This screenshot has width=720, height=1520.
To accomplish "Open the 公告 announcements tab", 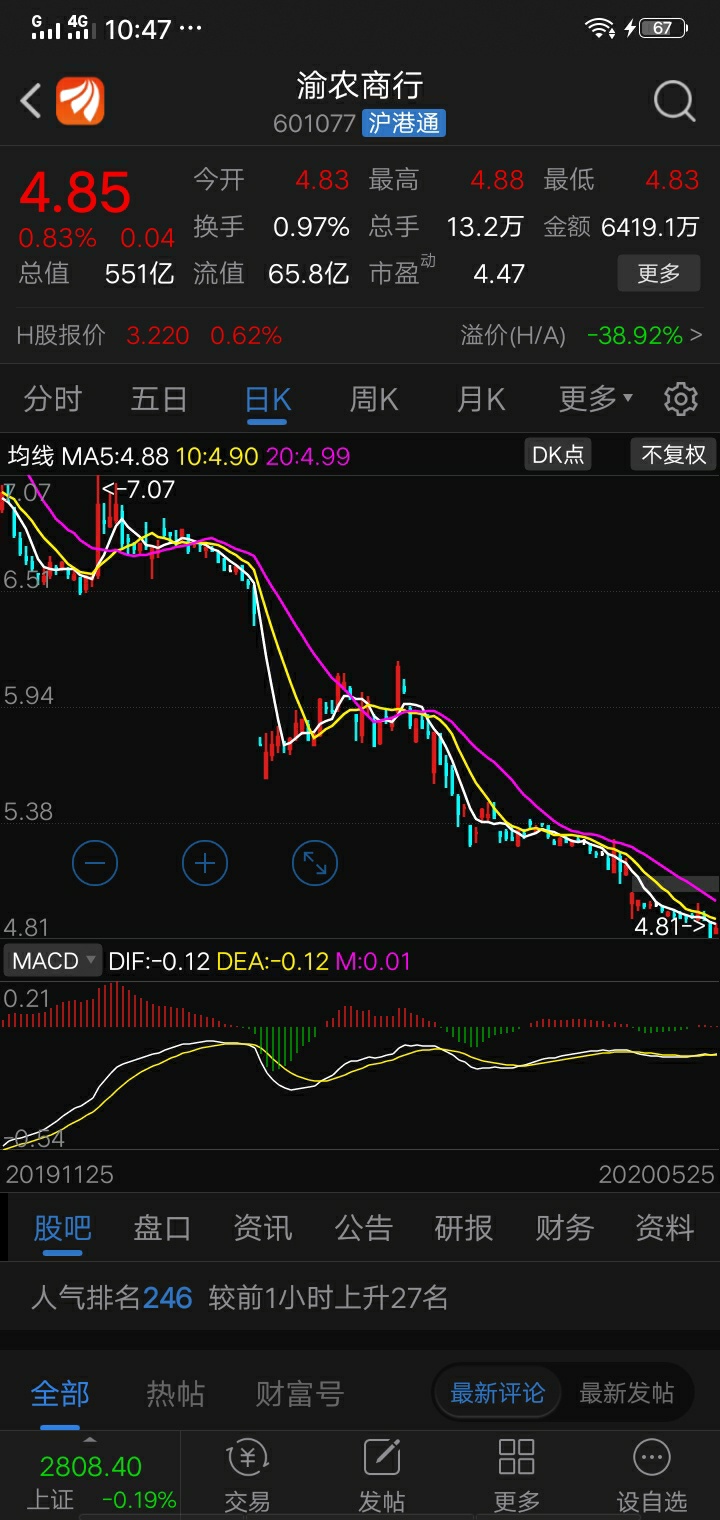I will (363, 1228).
